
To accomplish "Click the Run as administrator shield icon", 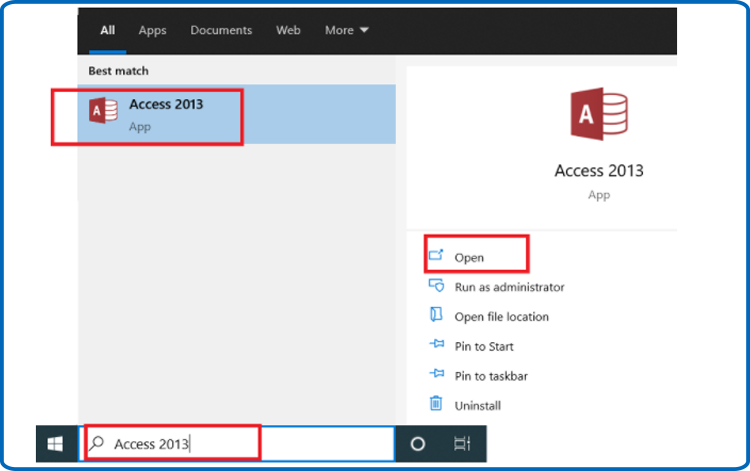I will point(436,285).
